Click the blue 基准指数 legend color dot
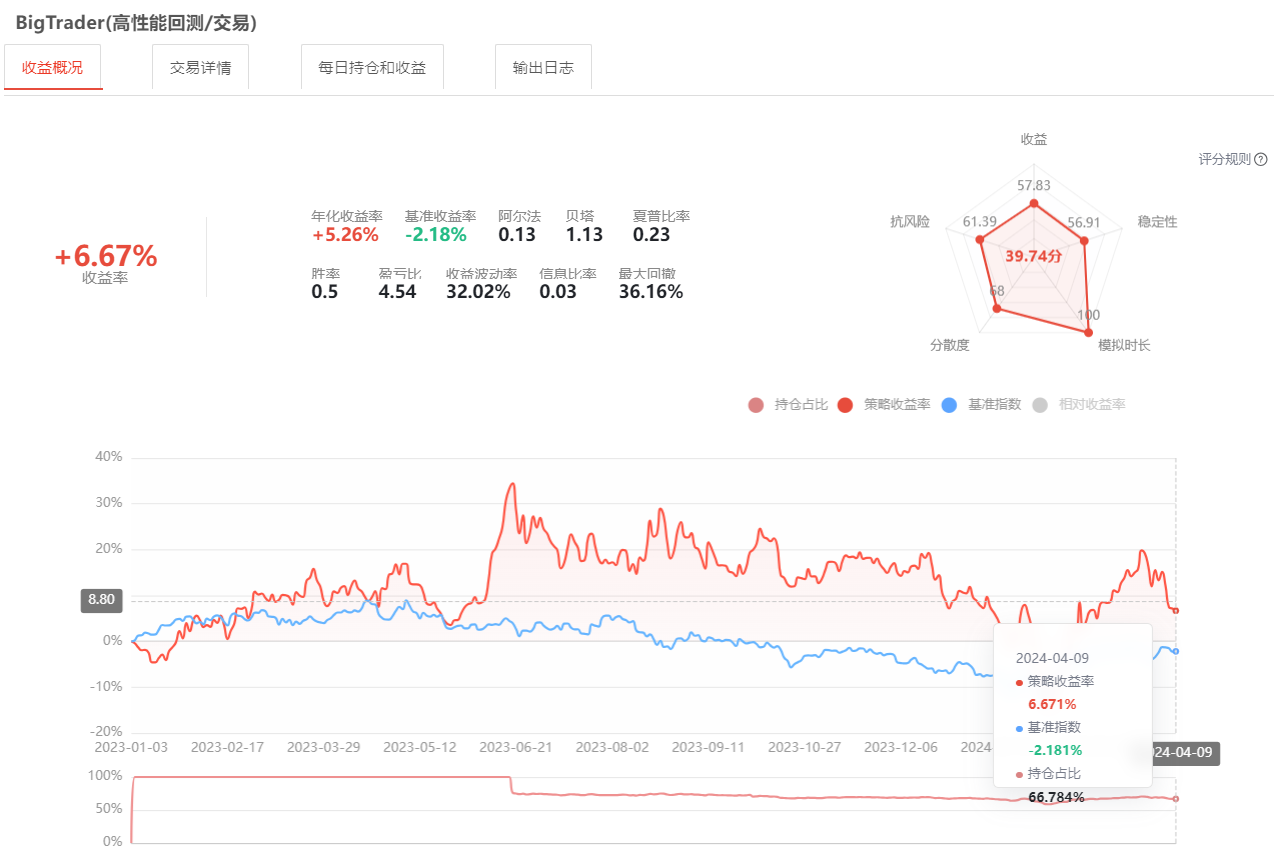The height and width of the screenshot is (849, 1274). coord(950,405)
